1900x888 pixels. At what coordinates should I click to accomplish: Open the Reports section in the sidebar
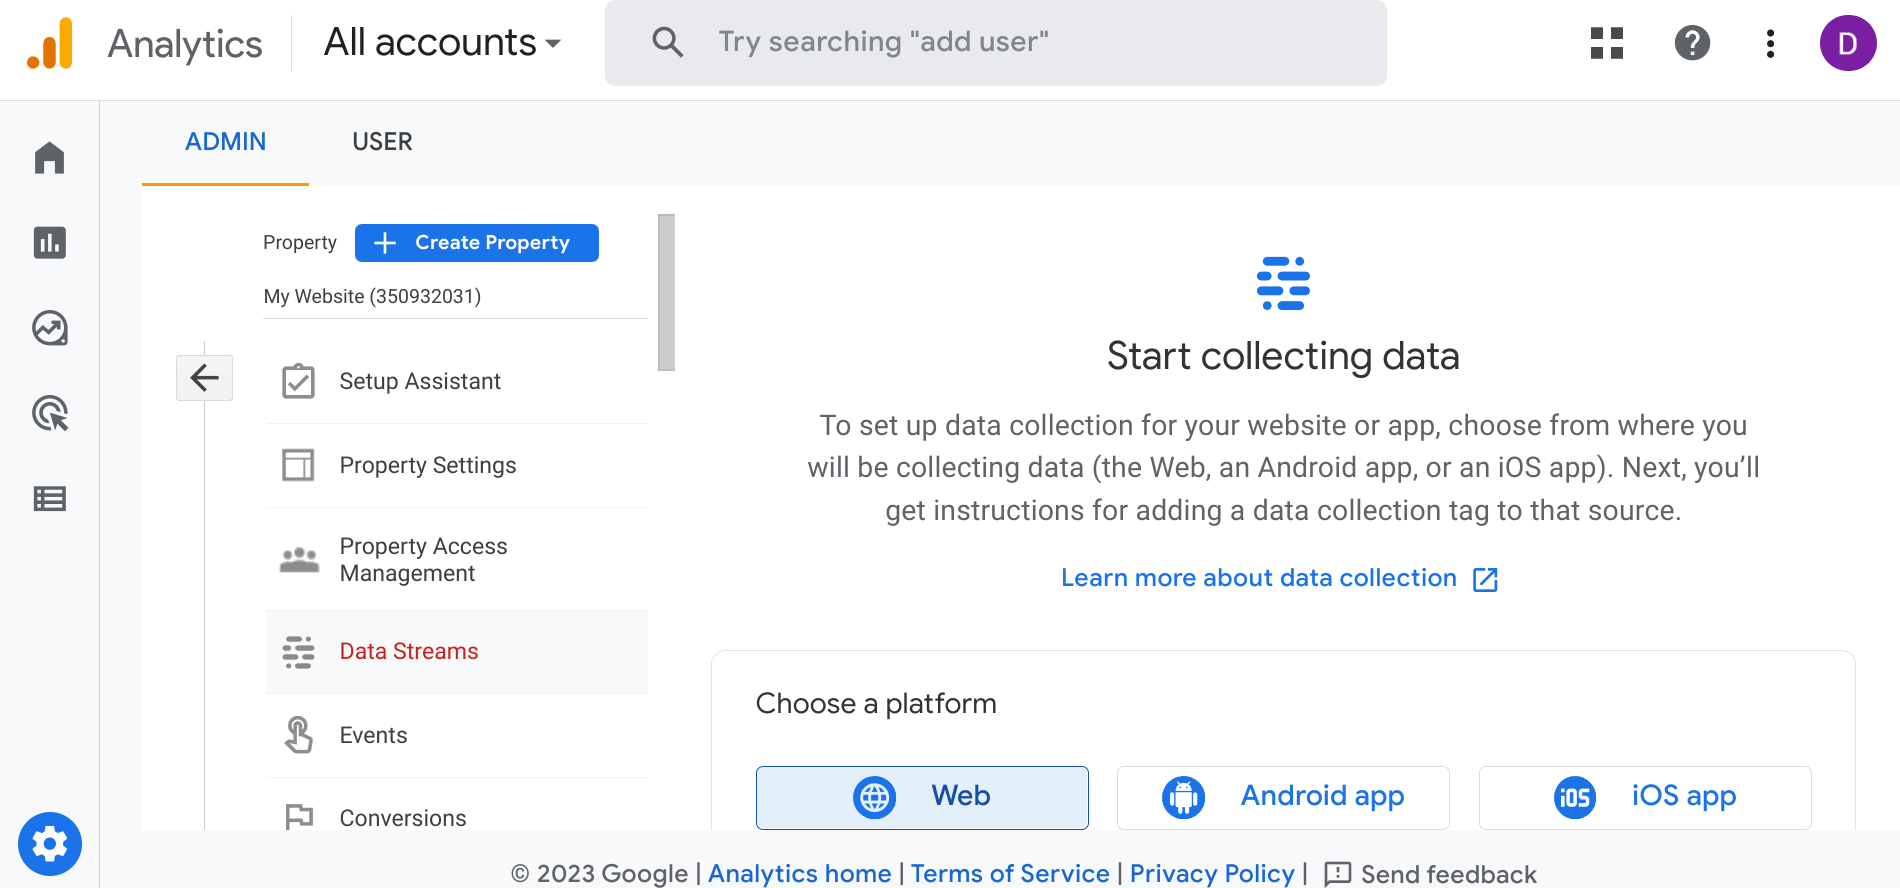[50, 243]
